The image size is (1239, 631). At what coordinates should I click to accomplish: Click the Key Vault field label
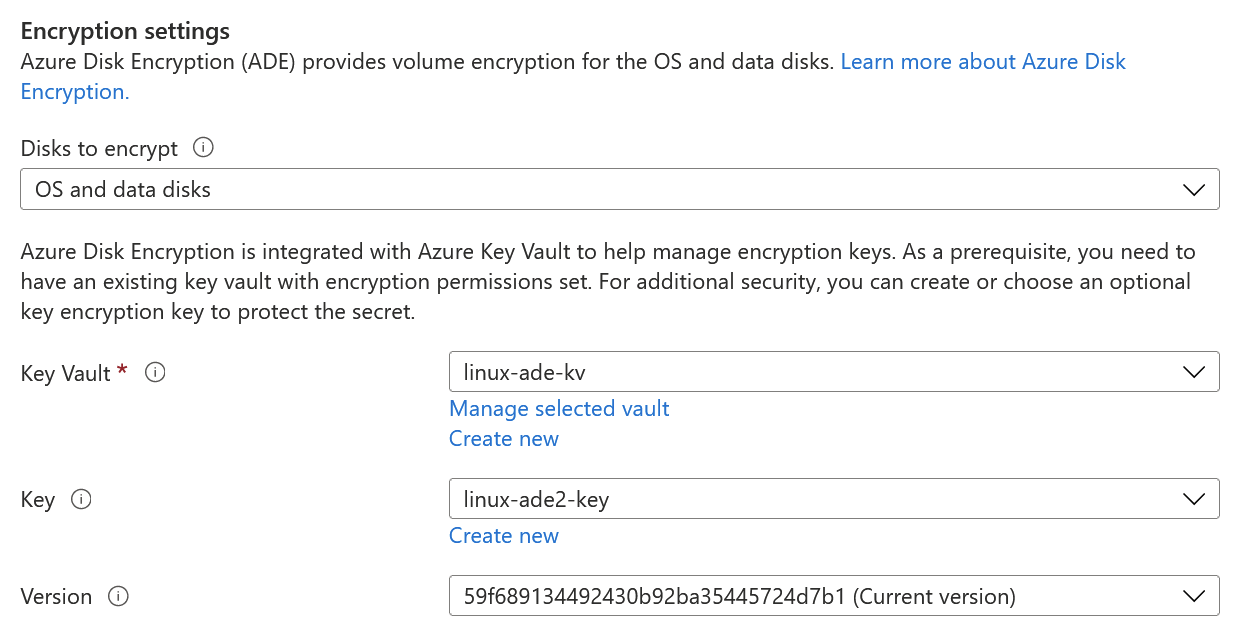click(x=66, y=373)
